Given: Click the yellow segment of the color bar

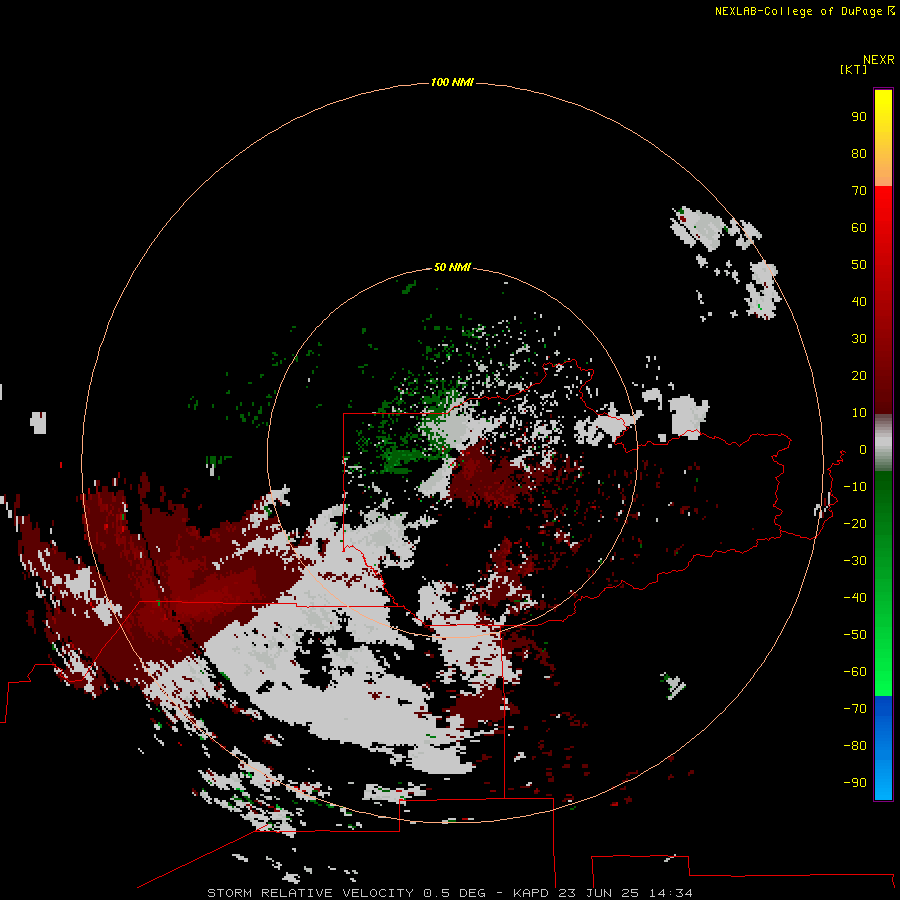Looking at the screenshot, I should (883, 138).
